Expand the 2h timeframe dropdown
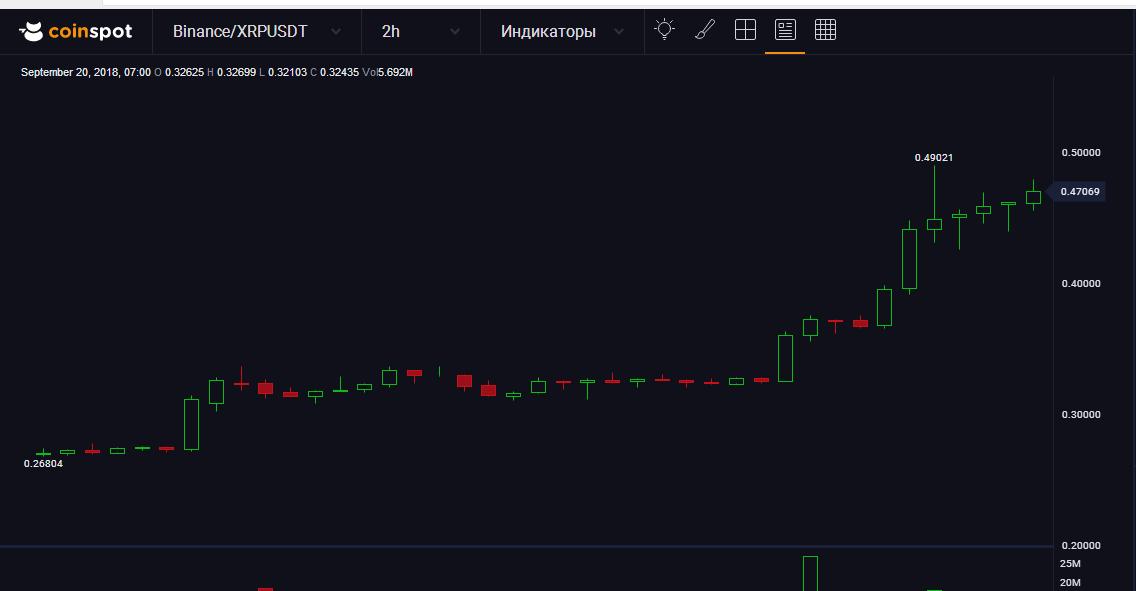The width and height of the screenshot is (1136, 591). pos(420,31)
